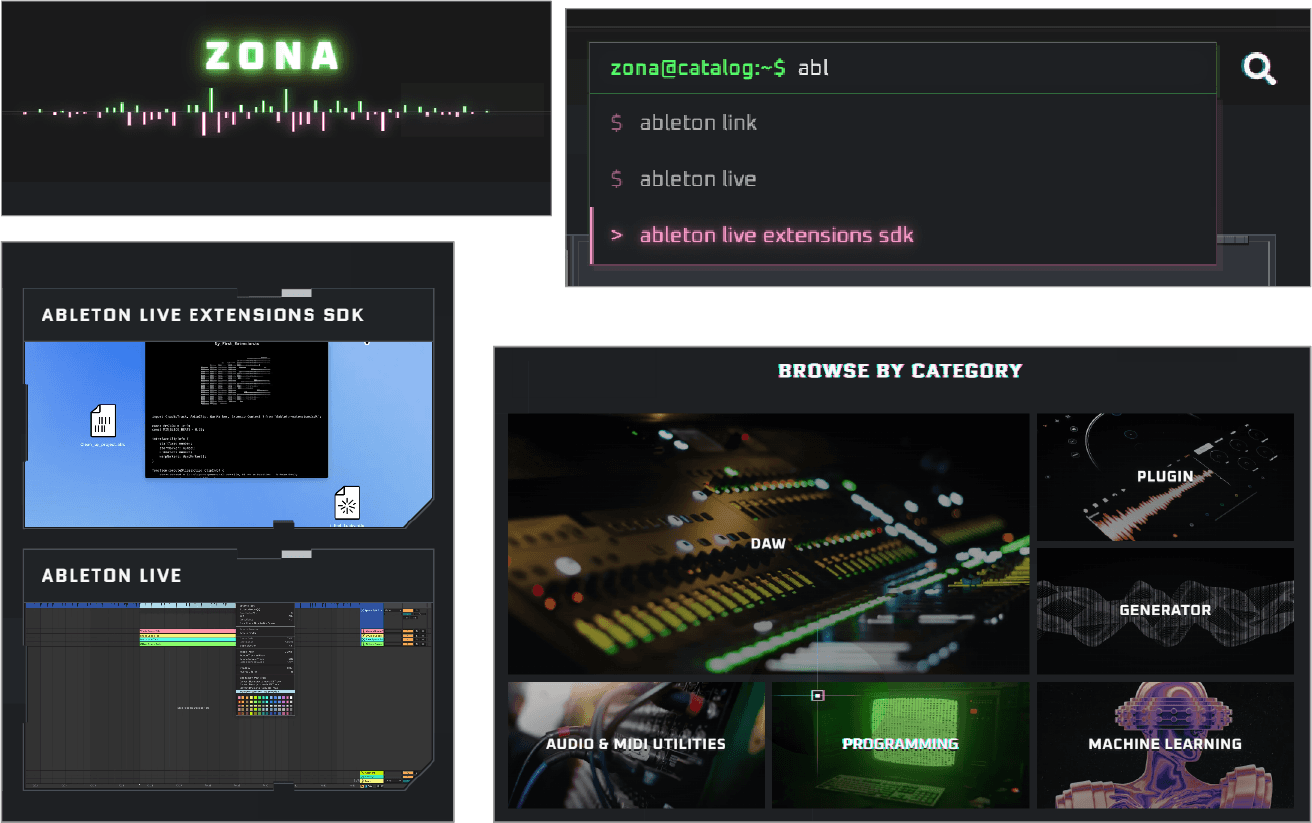Open the Ableton Live Extensions SDK preview image
1312x823 pixels.
point(228,435)
